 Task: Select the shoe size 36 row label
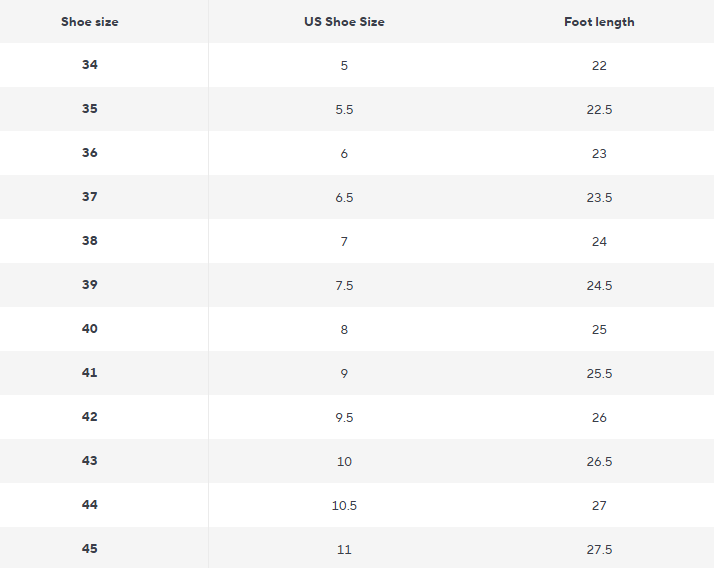click(90, 153)
